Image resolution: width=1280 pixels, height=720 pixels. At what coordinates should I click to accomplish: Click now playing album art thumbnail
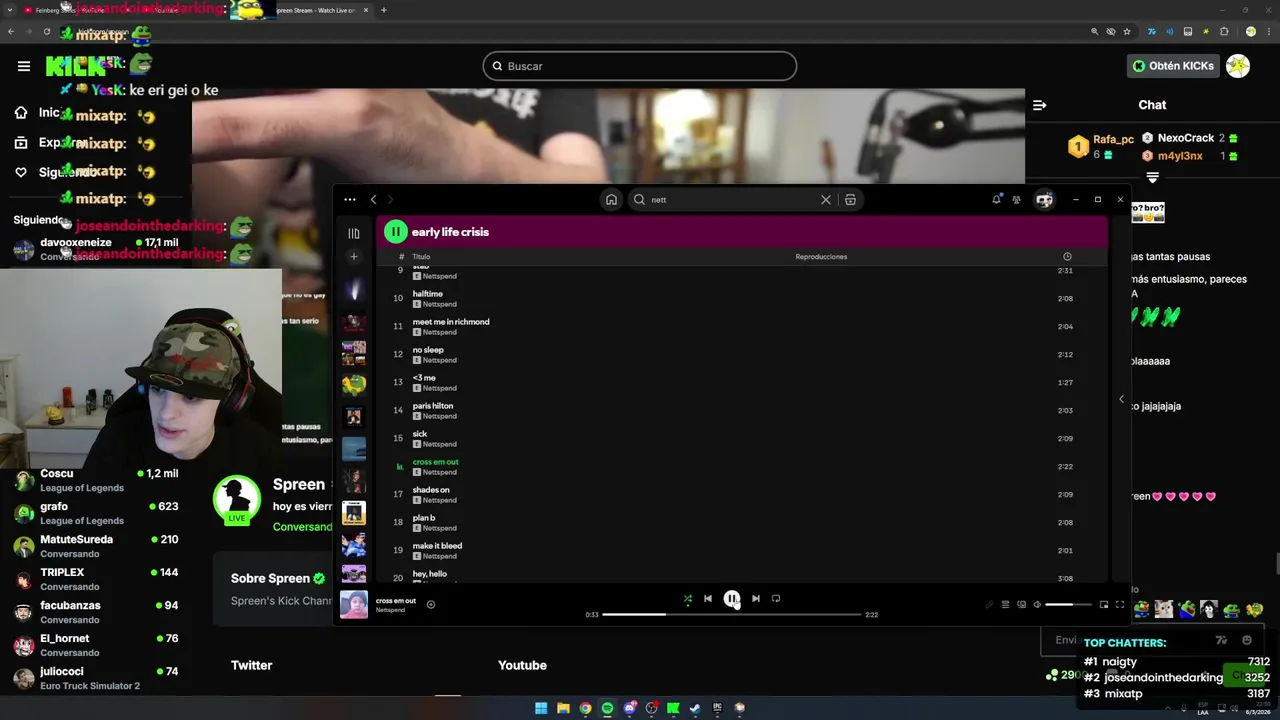pos(354,605)
